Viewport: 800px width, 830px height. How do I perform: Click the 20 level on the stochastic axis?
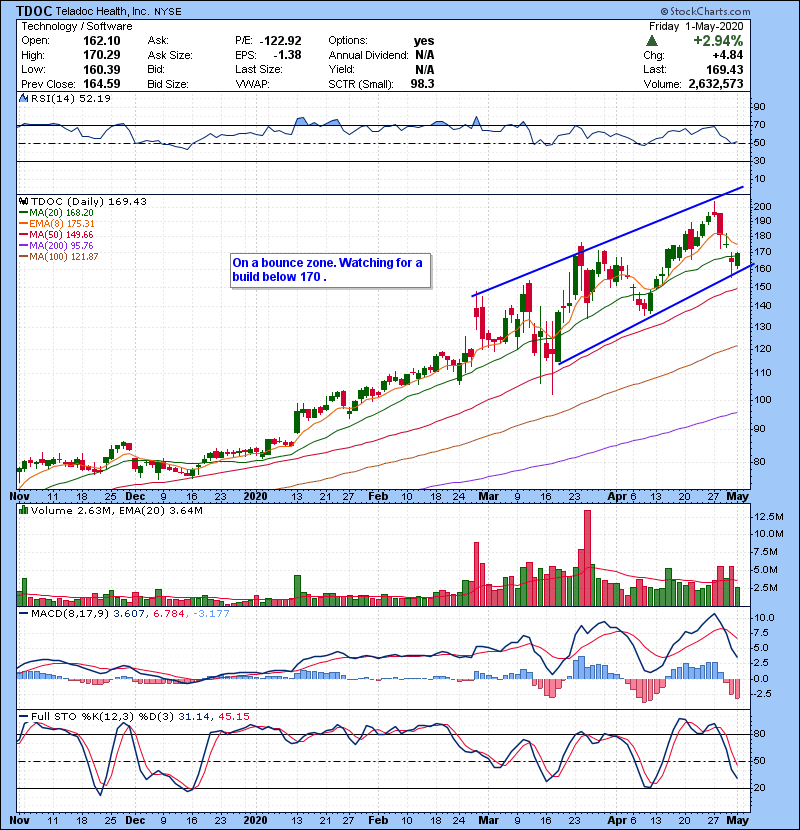click(x=759, y=788)
